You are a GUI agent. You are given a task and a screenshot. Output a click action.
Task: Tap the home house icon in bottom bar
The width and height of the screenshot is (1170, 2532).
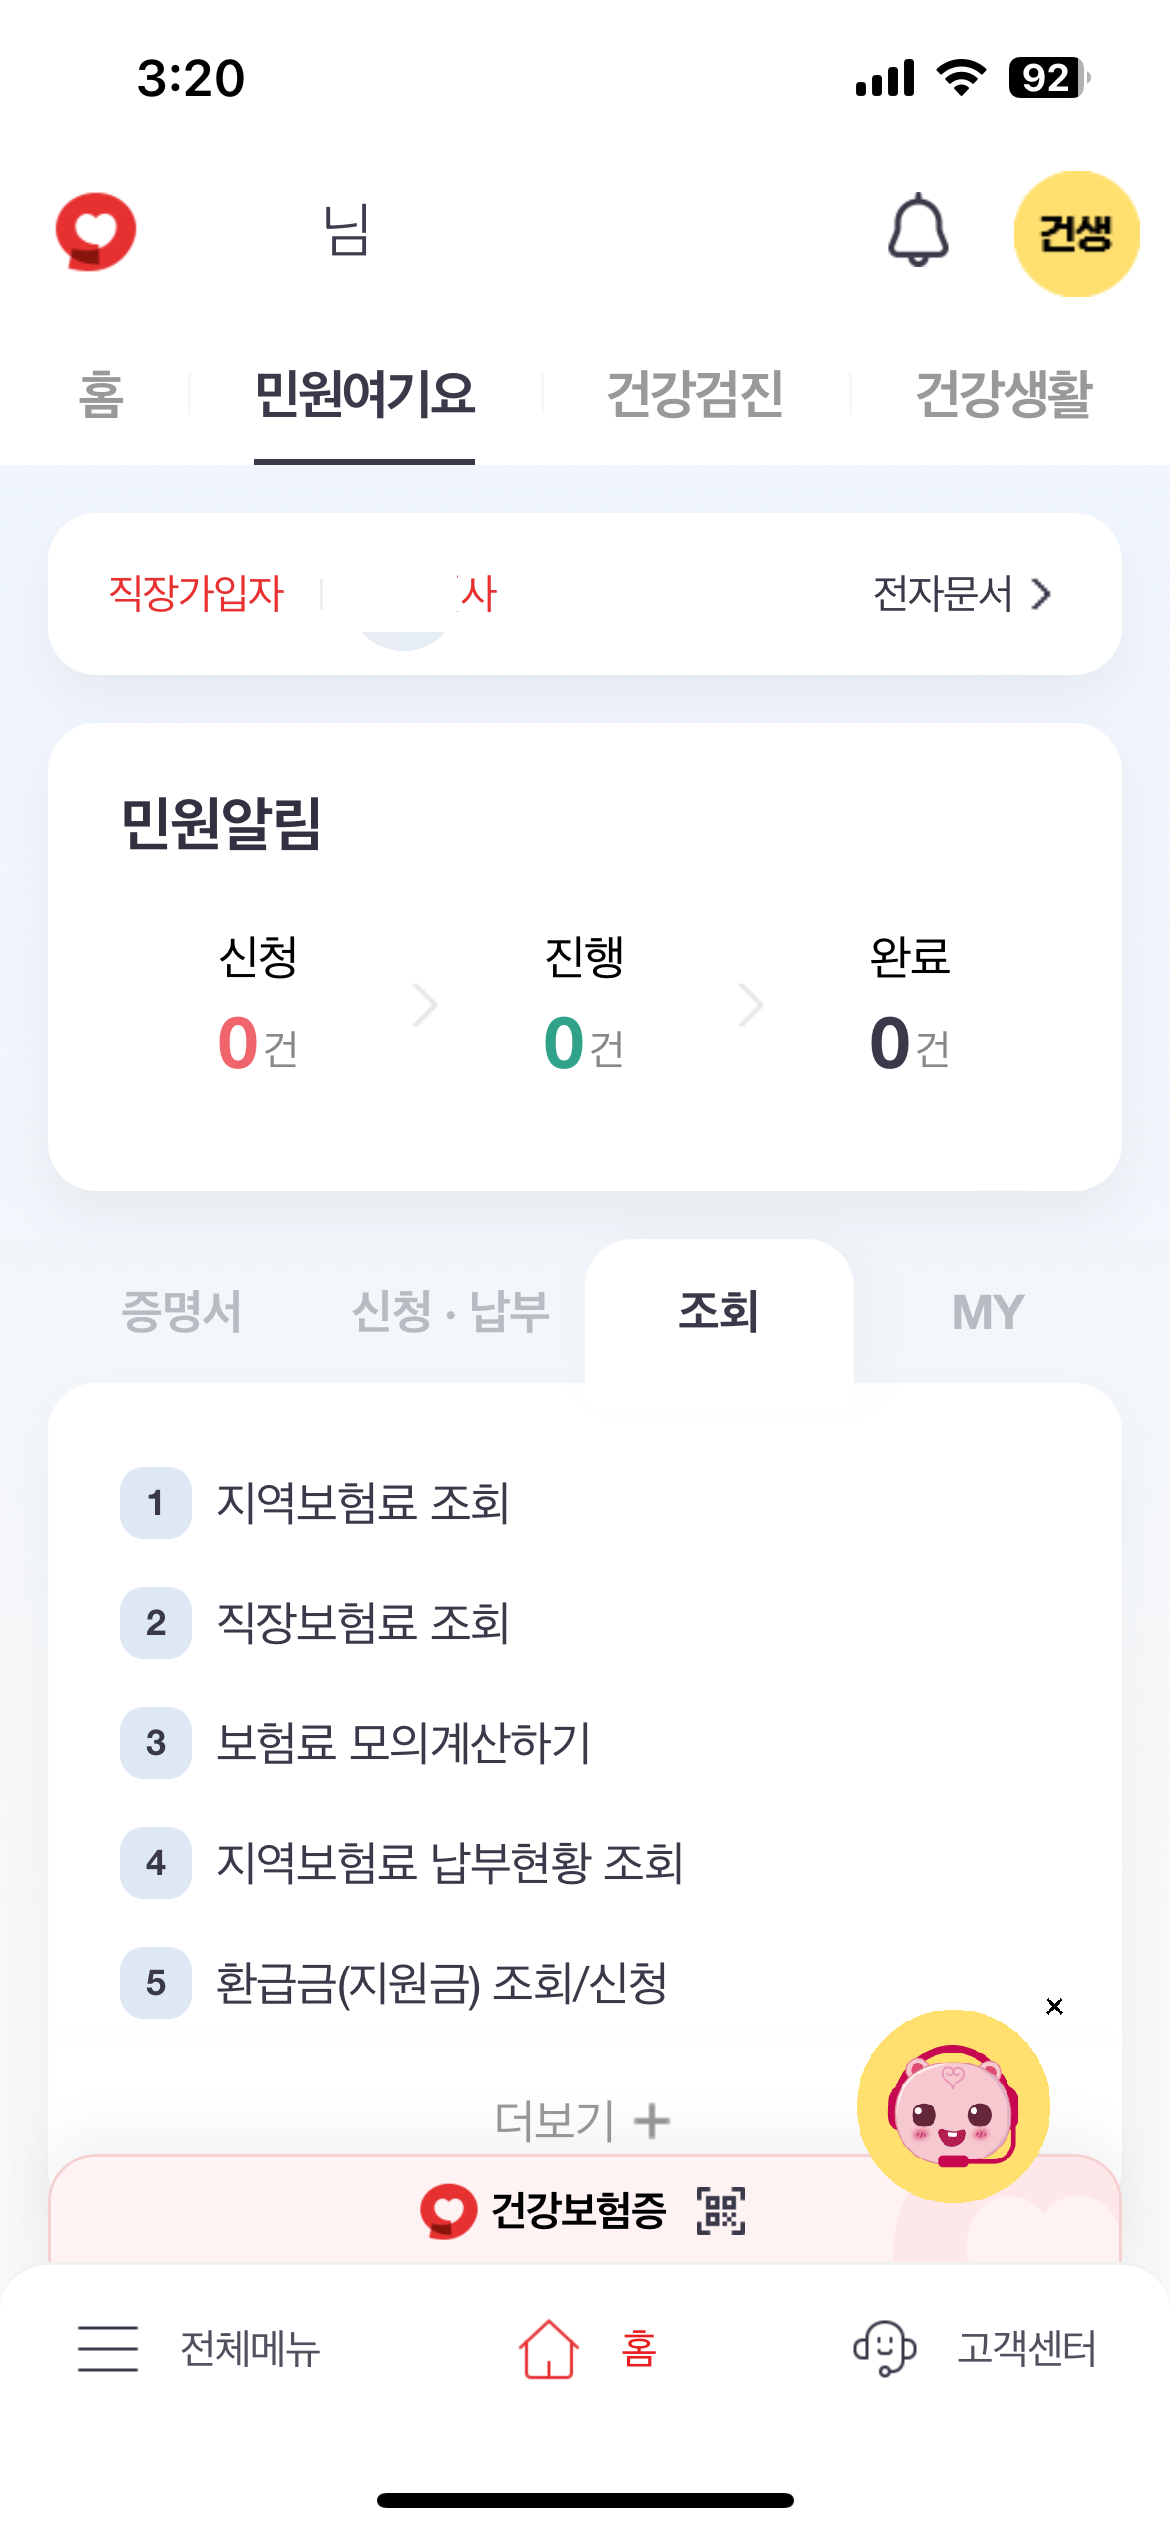[x=548, y=2348]
